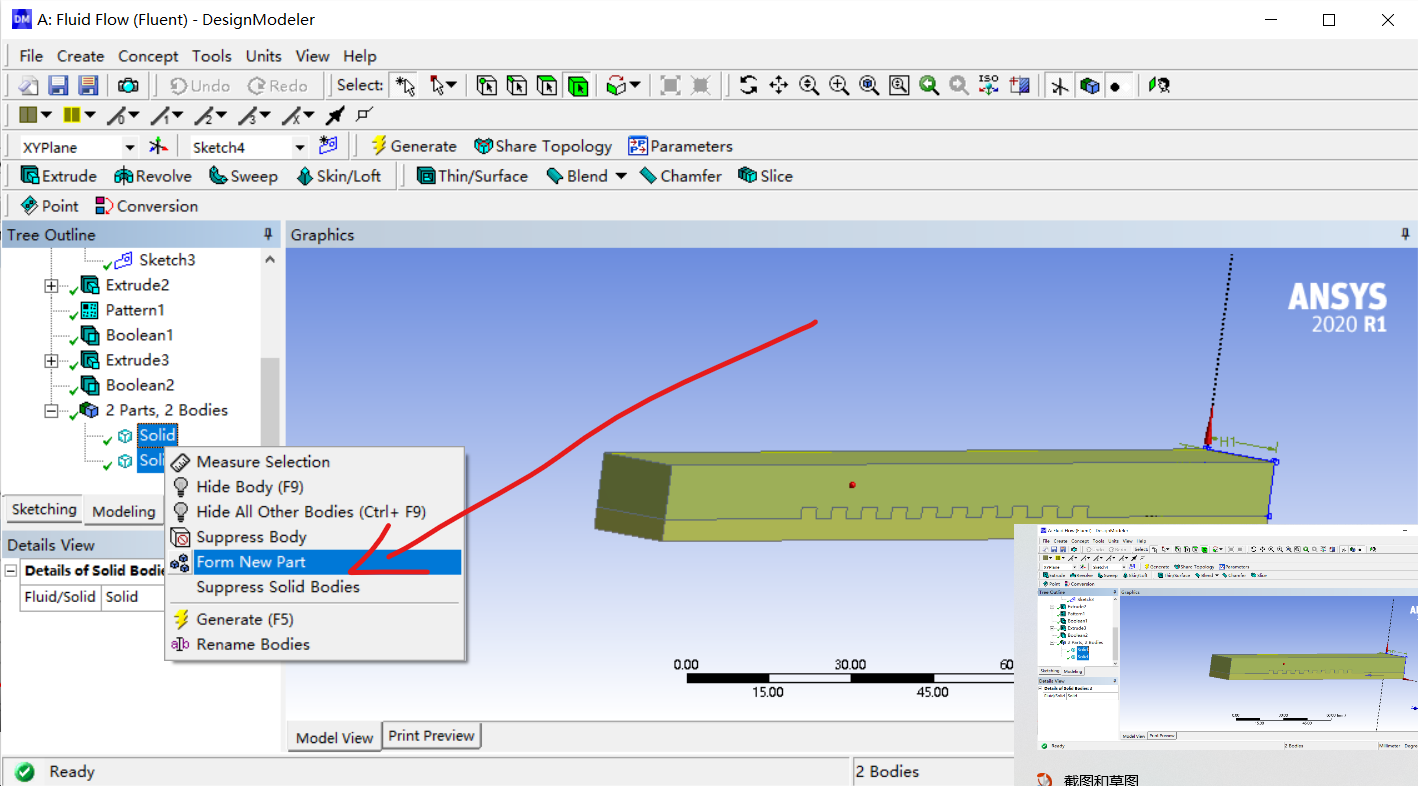Toggle the Faces selection filter
1418x786 pixels.
[x=547, y=86]
